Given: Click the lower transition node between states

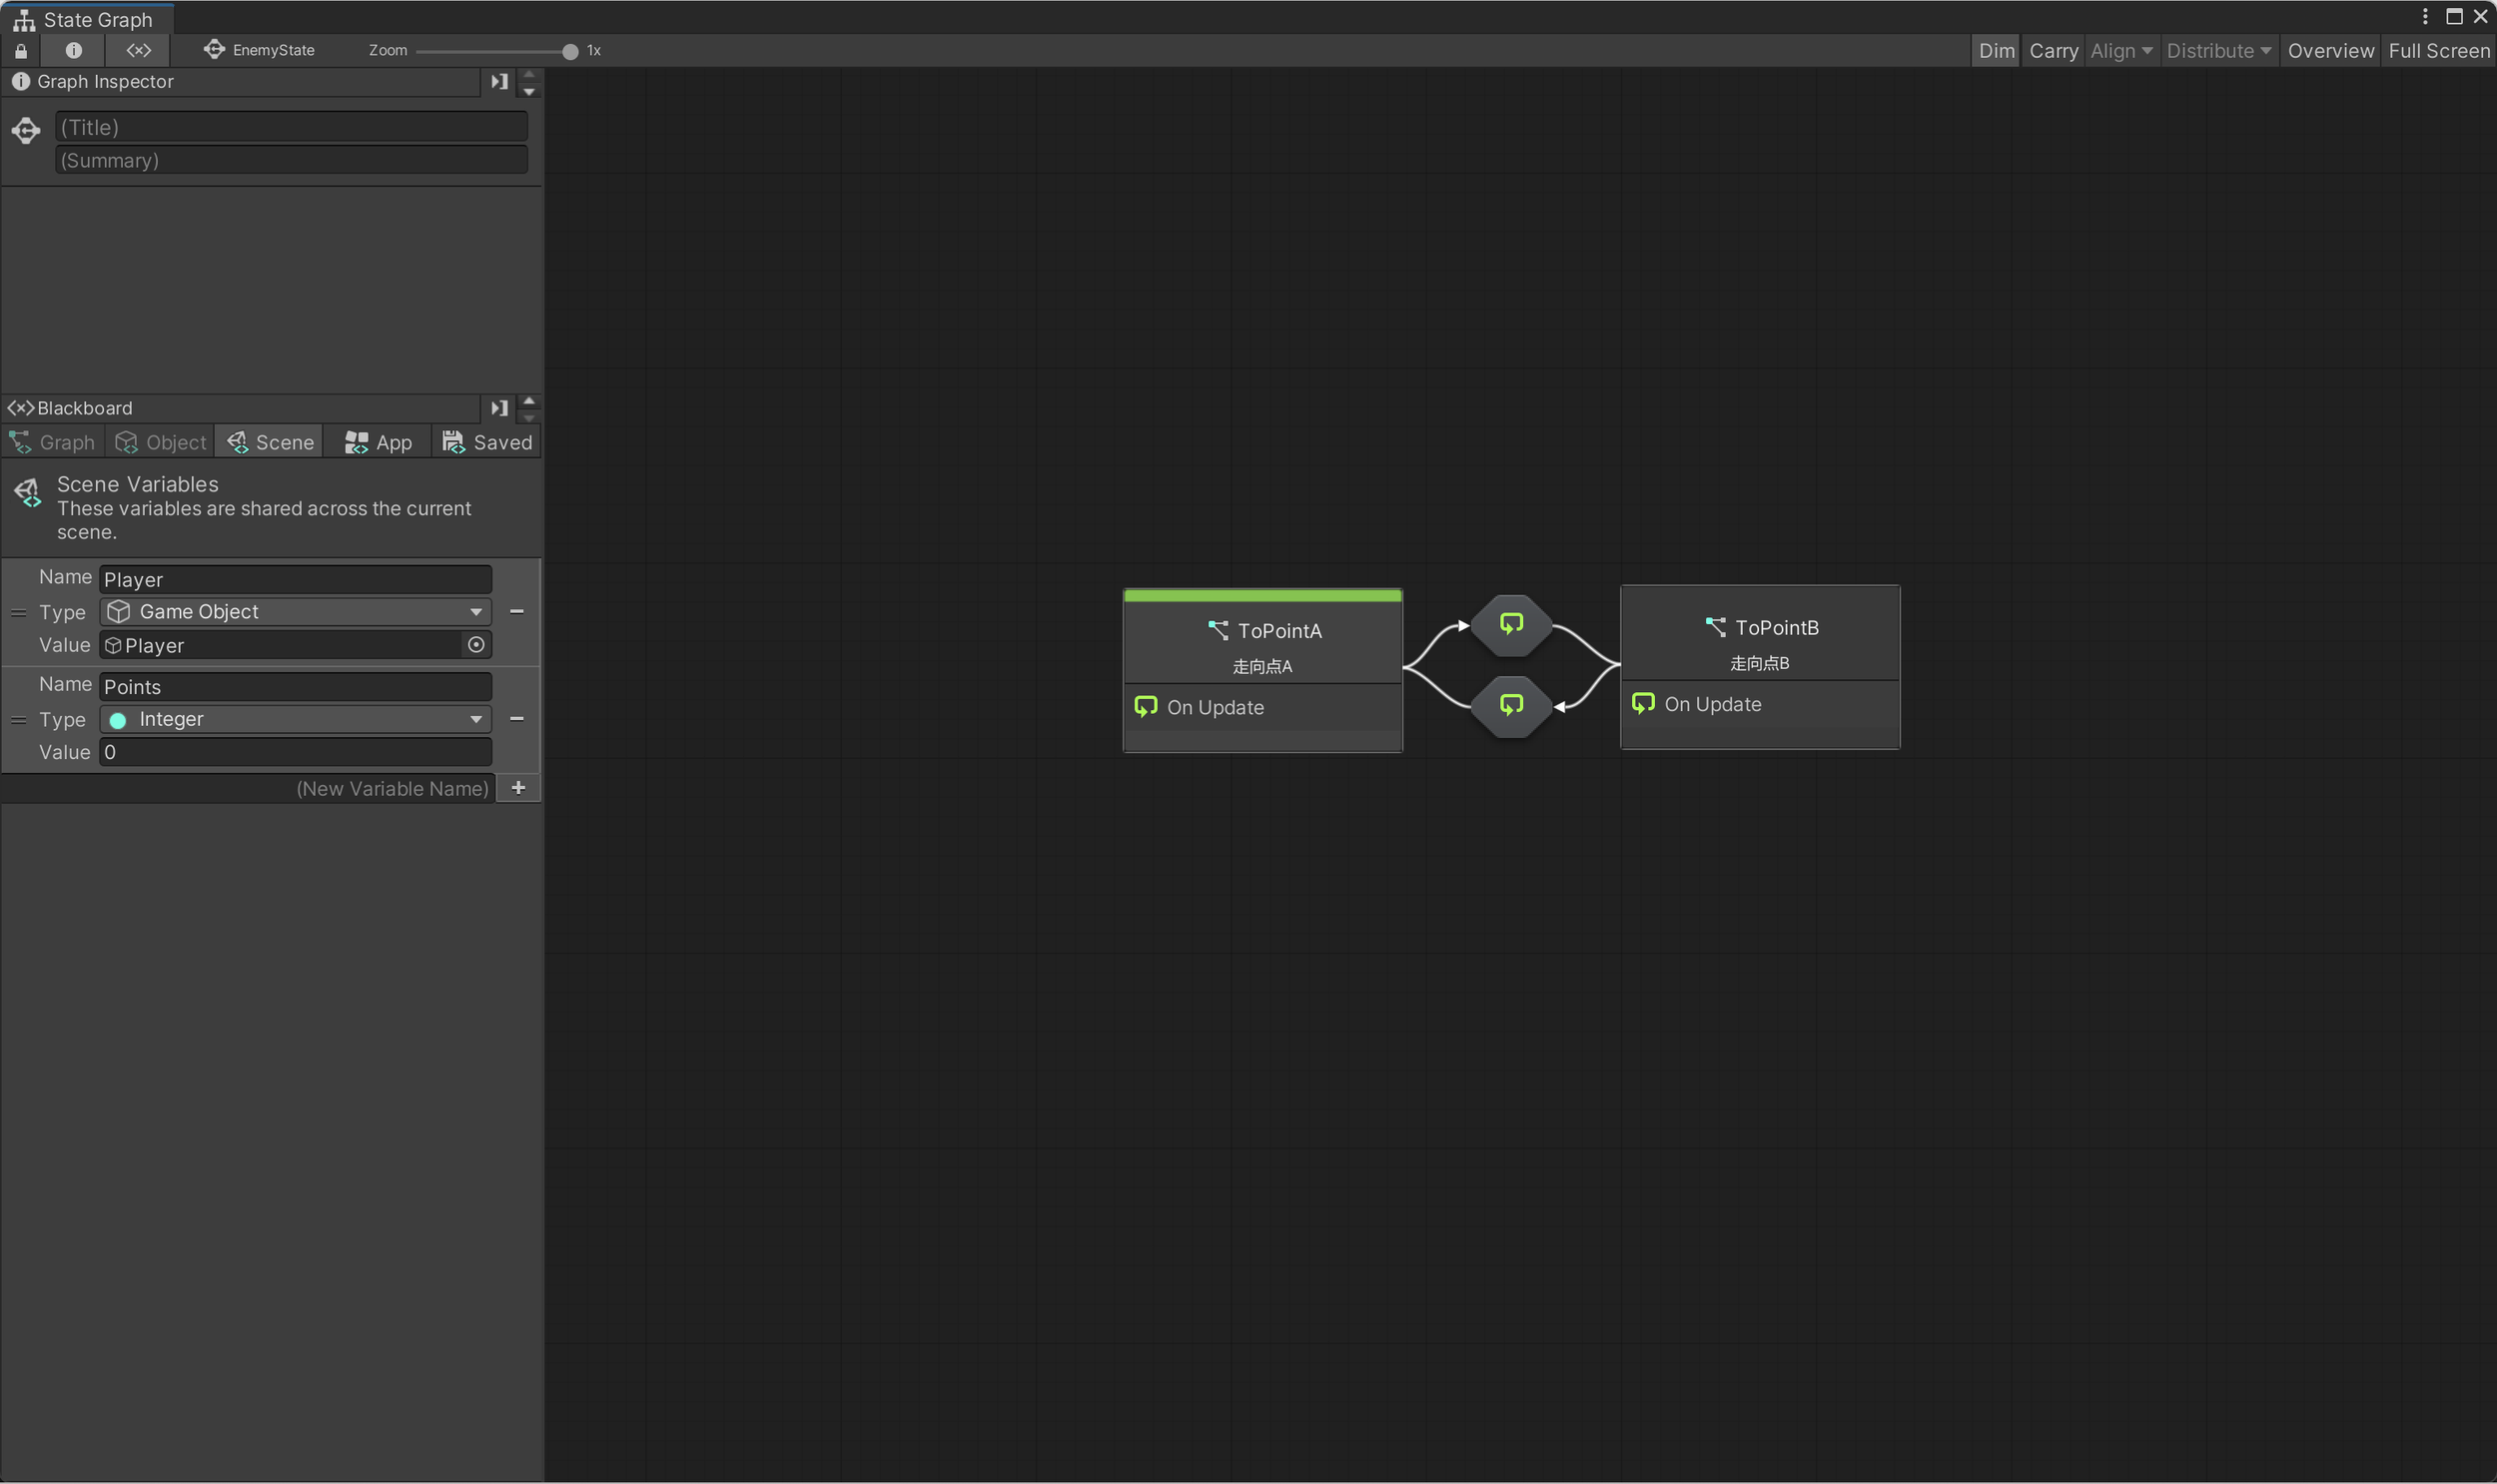Looking at the screenshot, I should click(x=1511, y=706).
